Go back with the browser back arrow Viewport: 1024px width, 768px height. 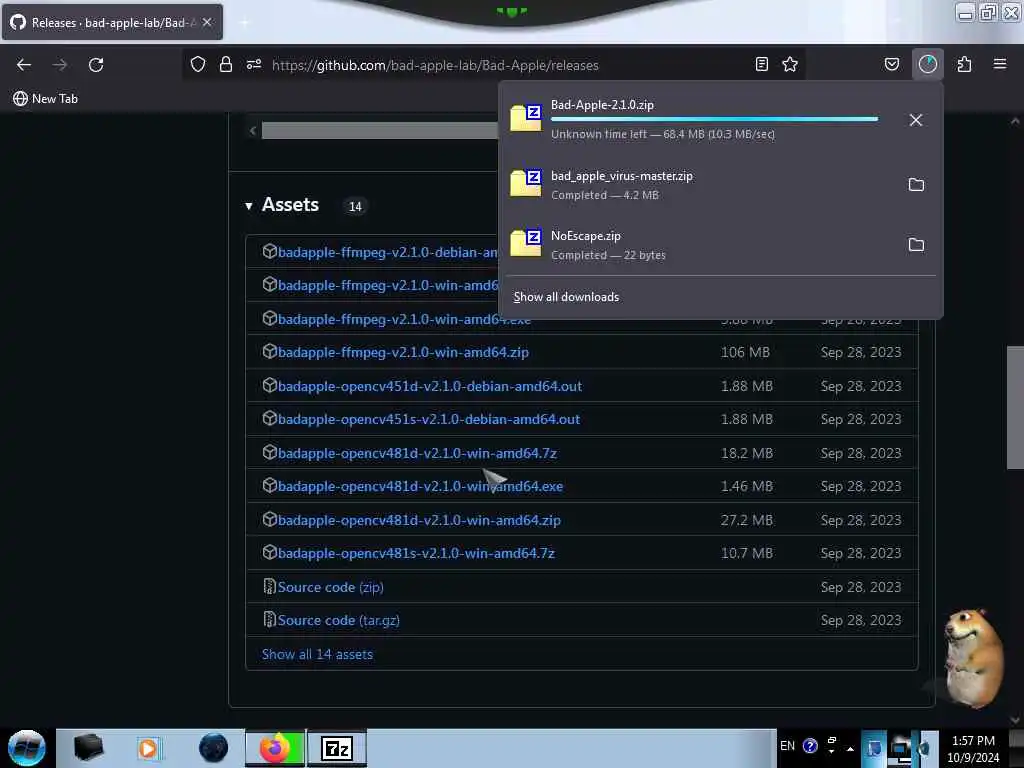[24, 65]
